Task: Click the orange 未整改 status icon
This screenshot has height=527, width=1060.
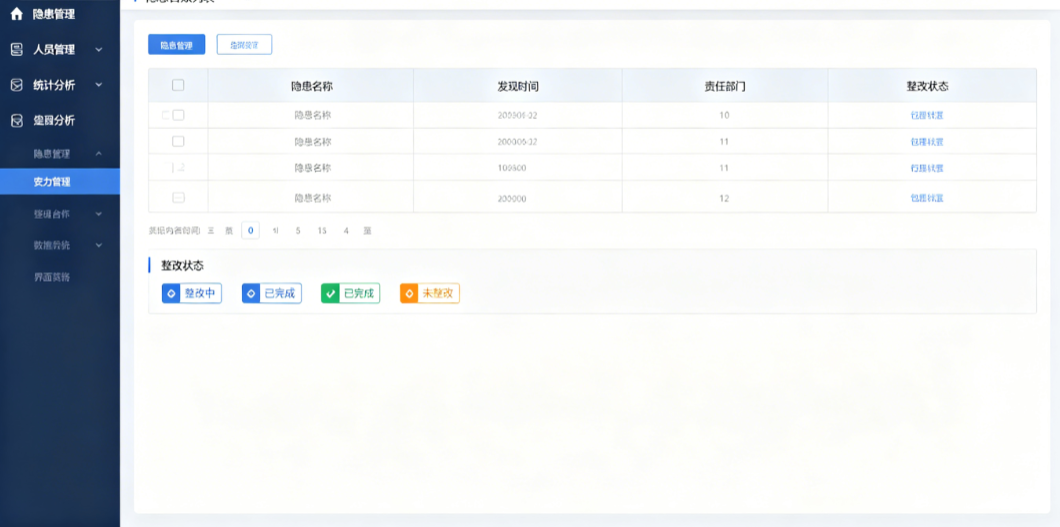Action: point(409,293)
